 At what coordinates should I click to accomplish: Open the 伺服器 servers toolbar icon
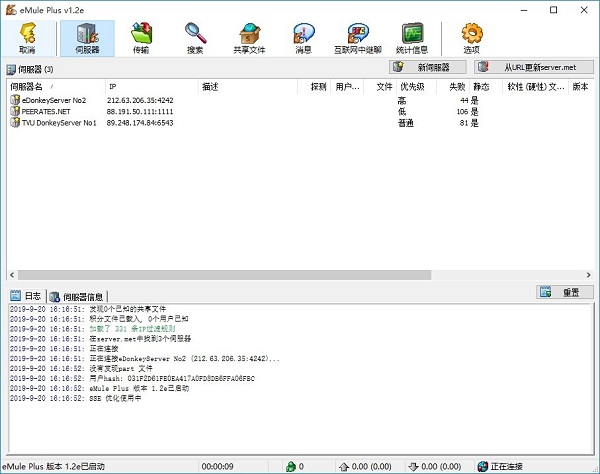coord(88,38)
